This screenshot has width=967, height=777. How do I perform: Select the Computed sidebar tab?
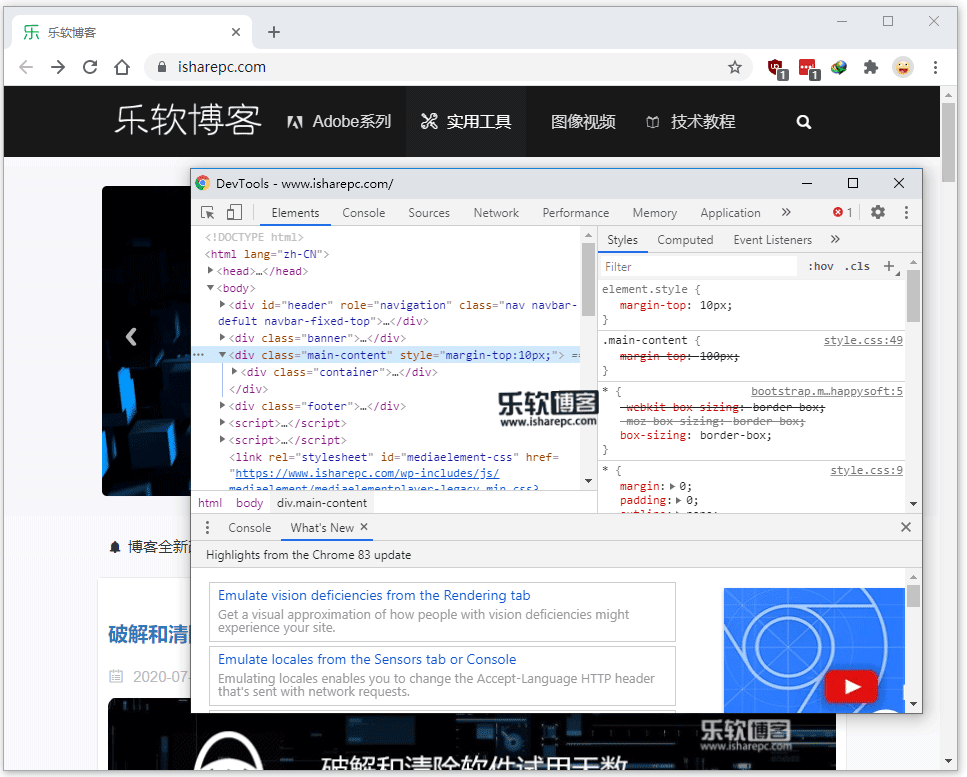(x=685, y=240)
